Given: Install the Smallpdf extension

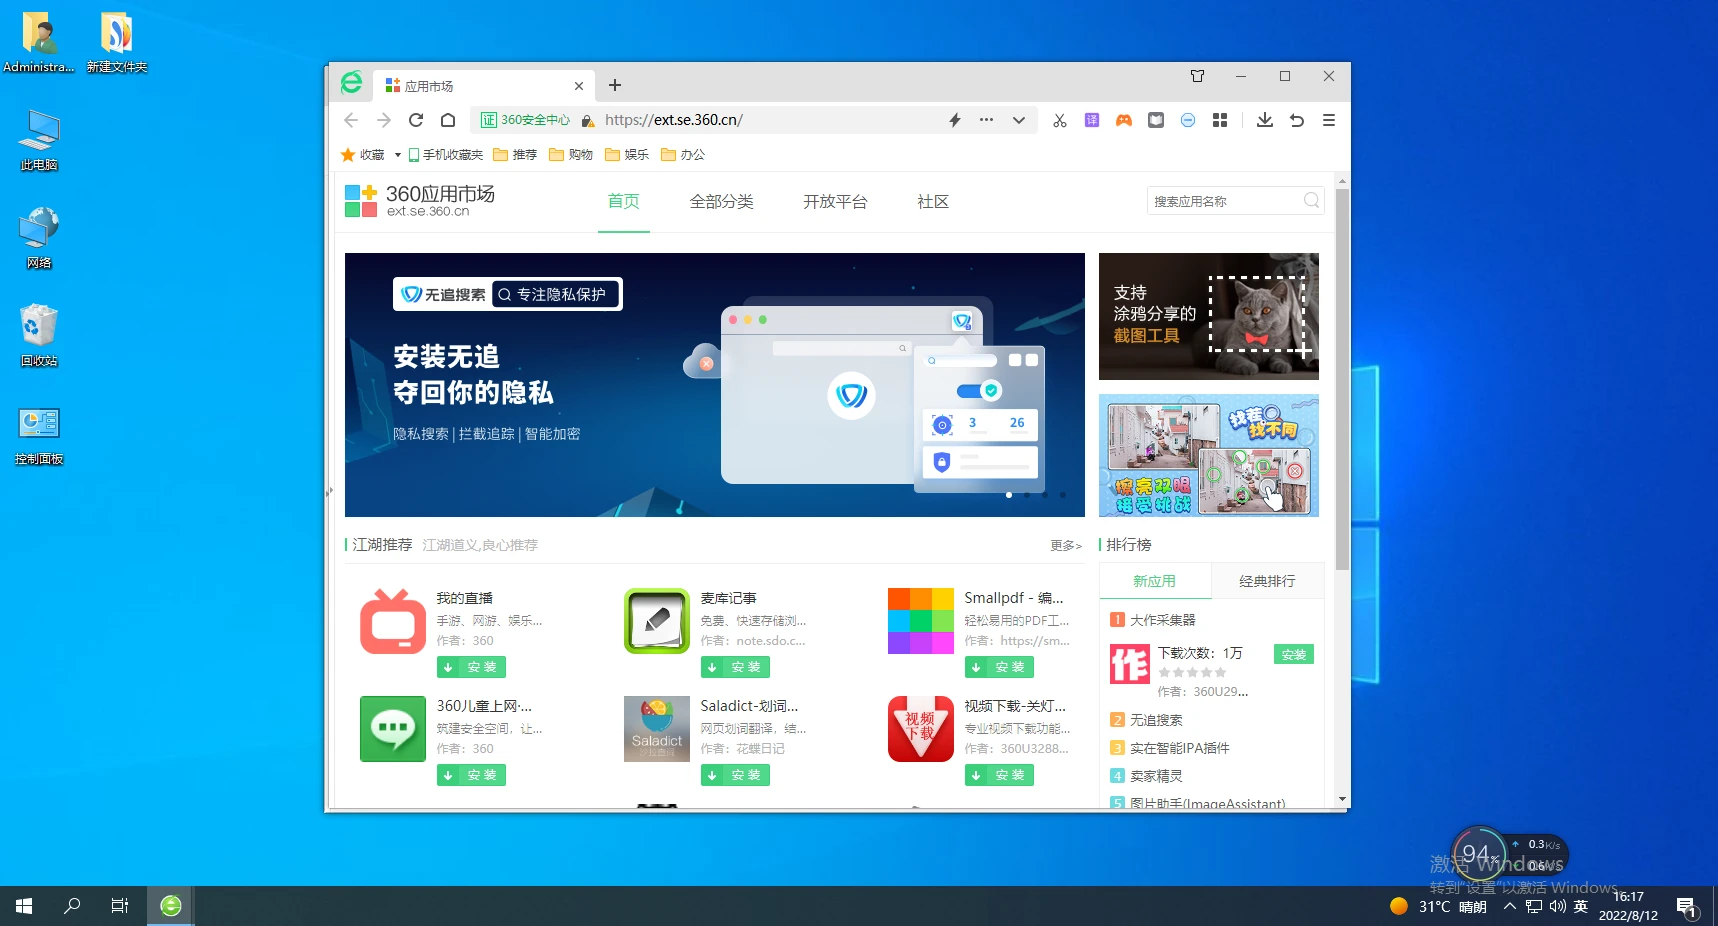Looking at the screenshot, I should (999, 667).
